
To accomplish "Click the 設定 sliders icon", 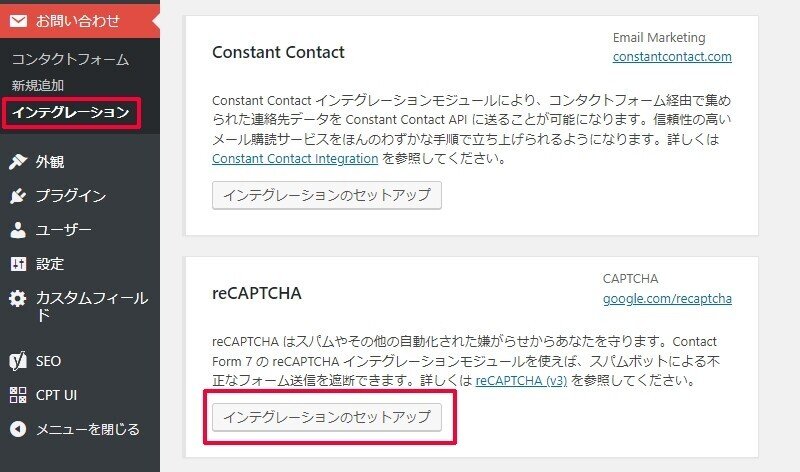I will pyautogui.click(x=18, y=264).
